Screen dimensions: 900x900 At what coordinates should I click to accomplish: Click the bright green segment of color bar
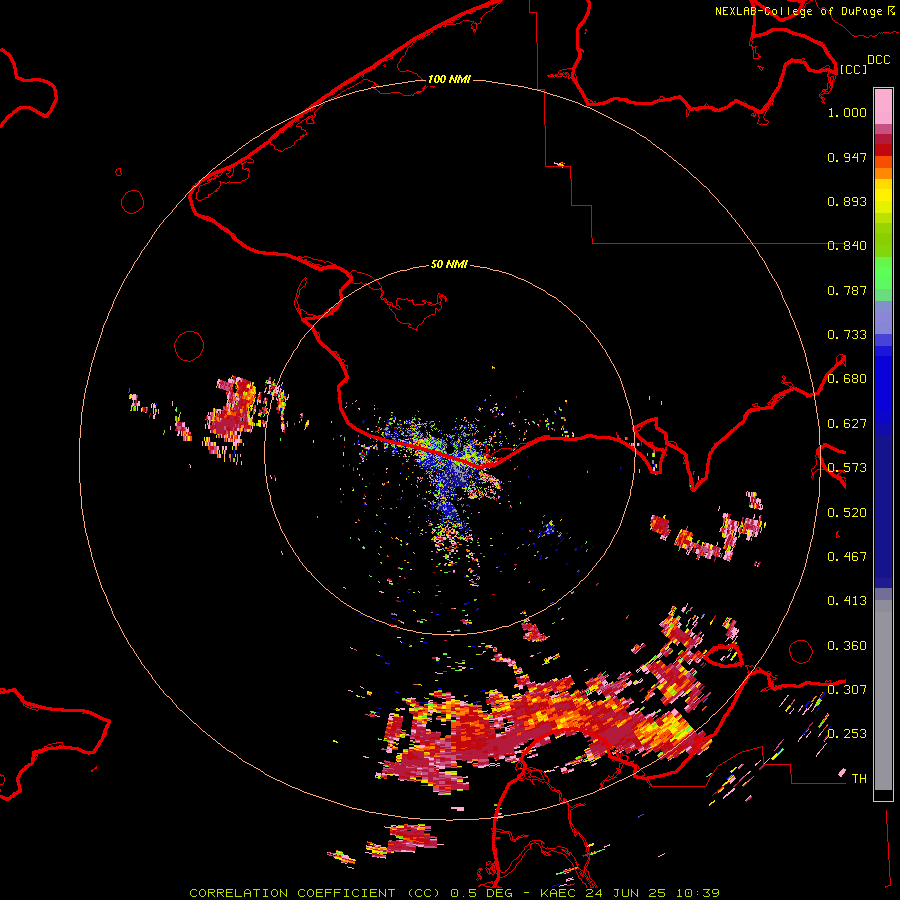click(x=883, y=273)
